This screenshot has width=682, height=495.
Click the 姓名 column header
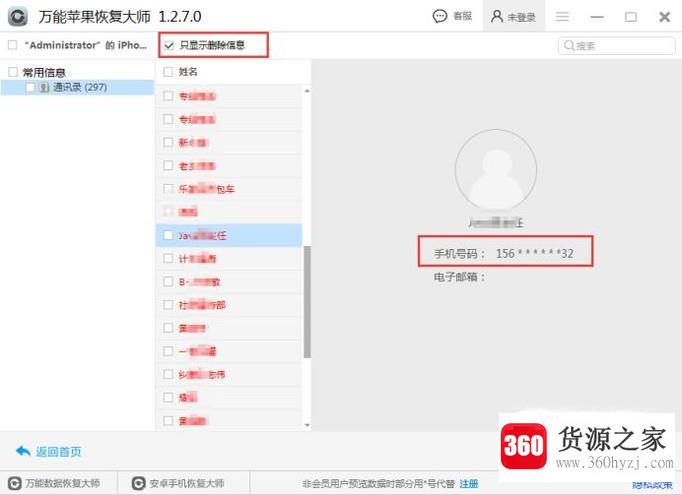188,72
